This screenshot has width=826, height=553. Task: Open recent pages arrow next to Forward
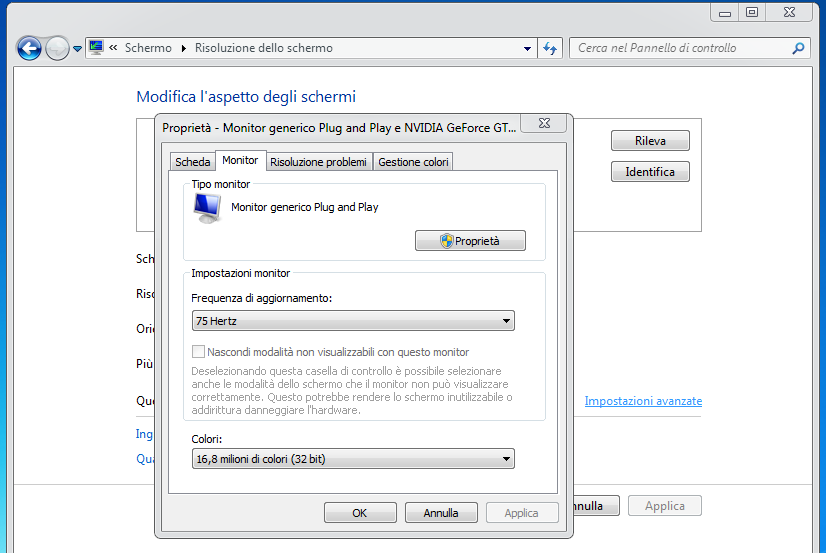pyautogui.click(x=77, y=49)
